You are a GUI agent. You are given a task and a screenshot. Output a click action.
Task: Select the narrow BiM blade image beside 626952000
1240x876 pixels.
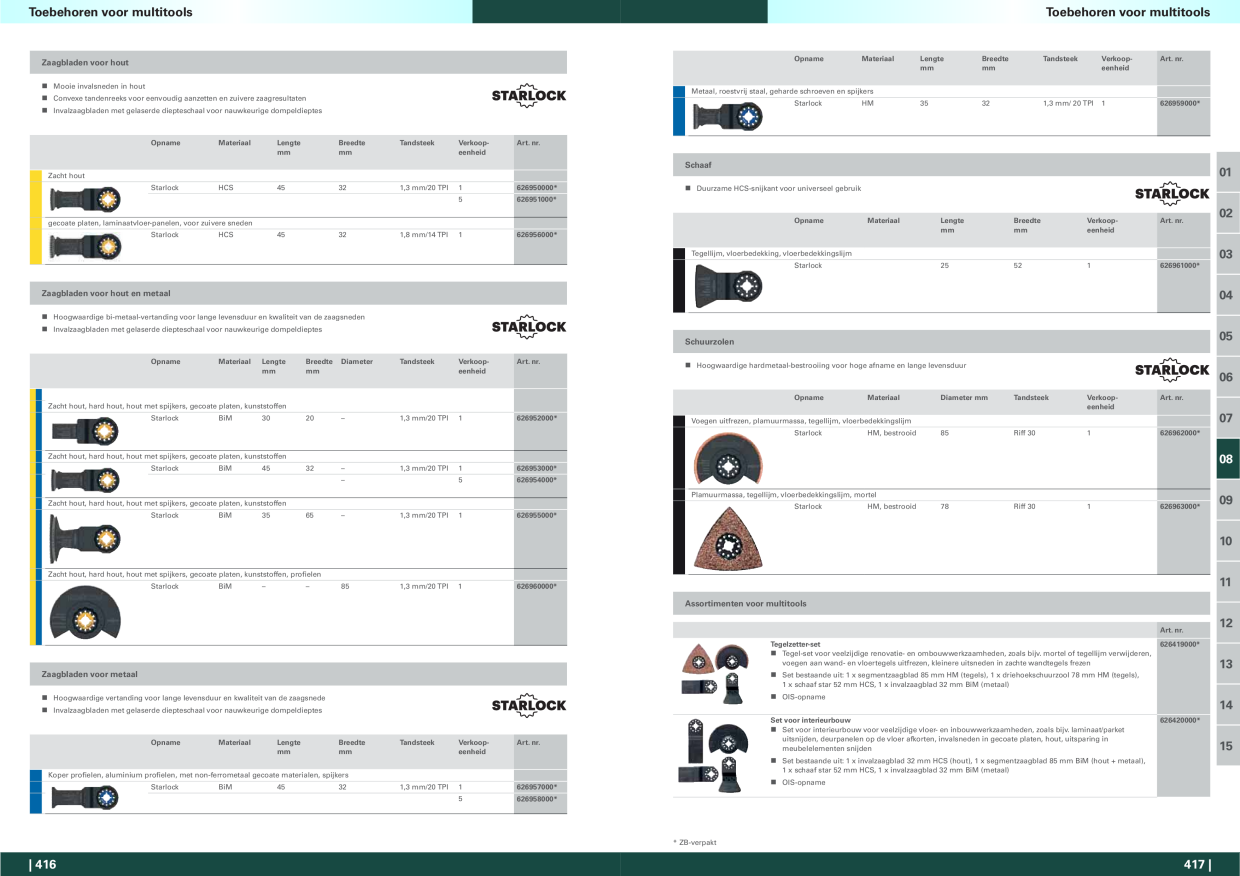tap(85, 432)
